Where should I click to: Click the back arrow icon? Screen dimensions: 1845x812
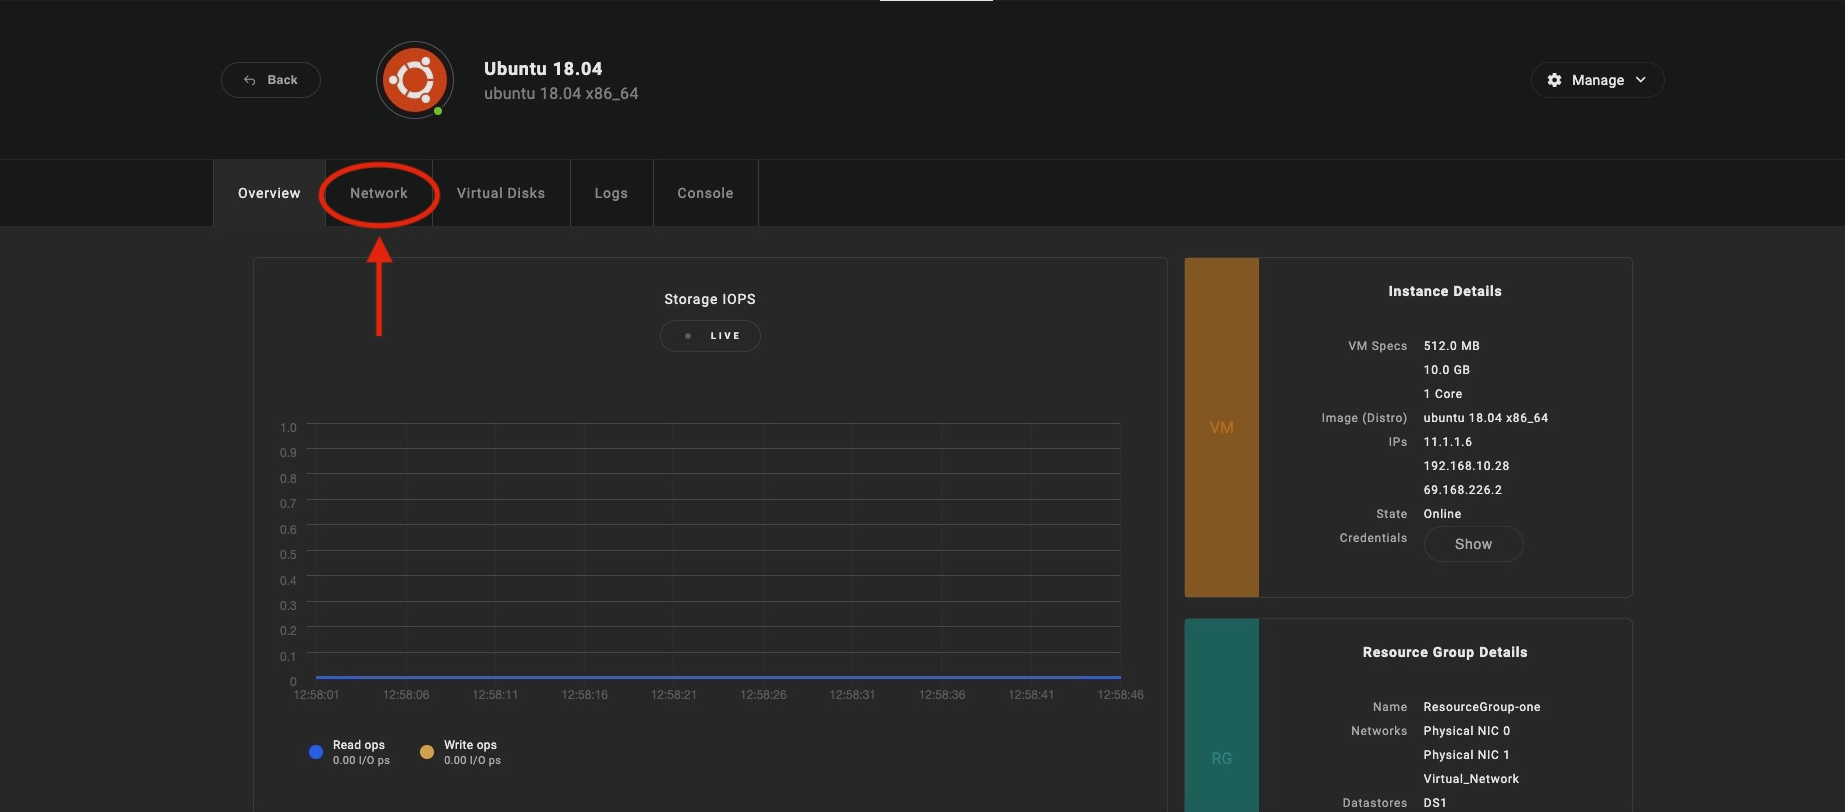coord(250,80)
